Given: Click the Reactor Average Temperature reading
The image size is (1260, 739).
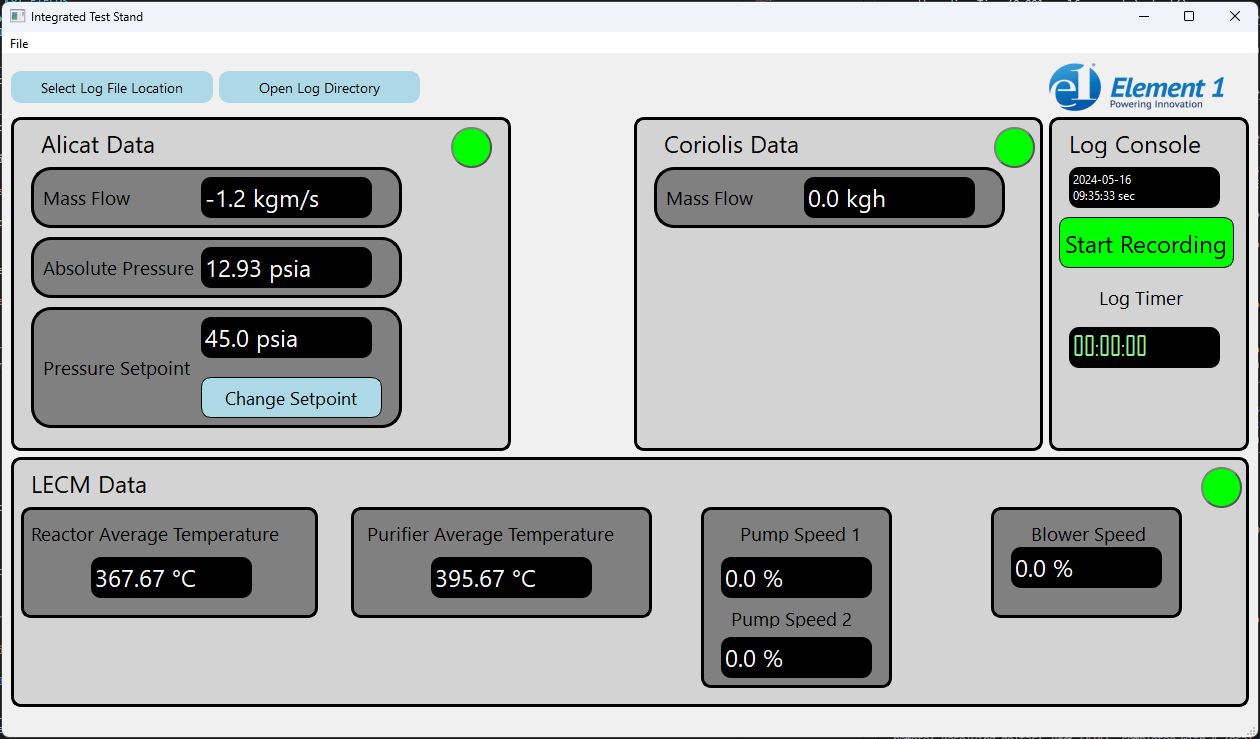Looking at the screenshot, I should click(170, 578).
